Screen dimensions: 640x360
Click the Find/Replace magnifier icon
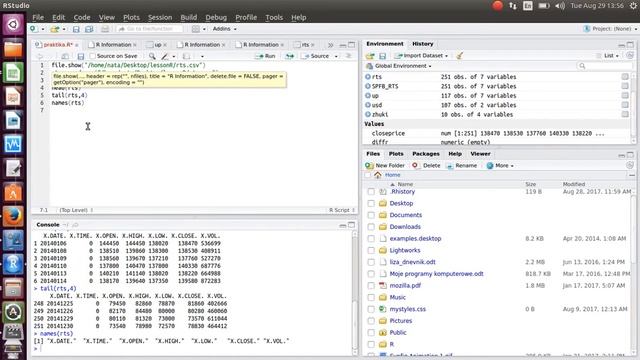click(x=152, y=56)
